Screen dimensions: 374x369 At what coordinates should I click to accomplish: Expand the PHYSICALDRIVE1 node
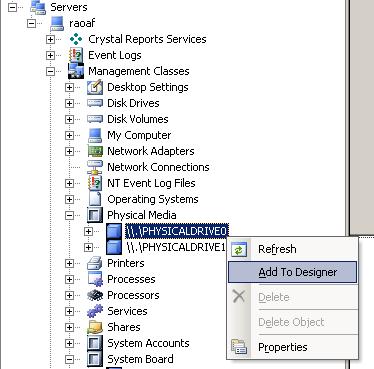click(88, 247)
